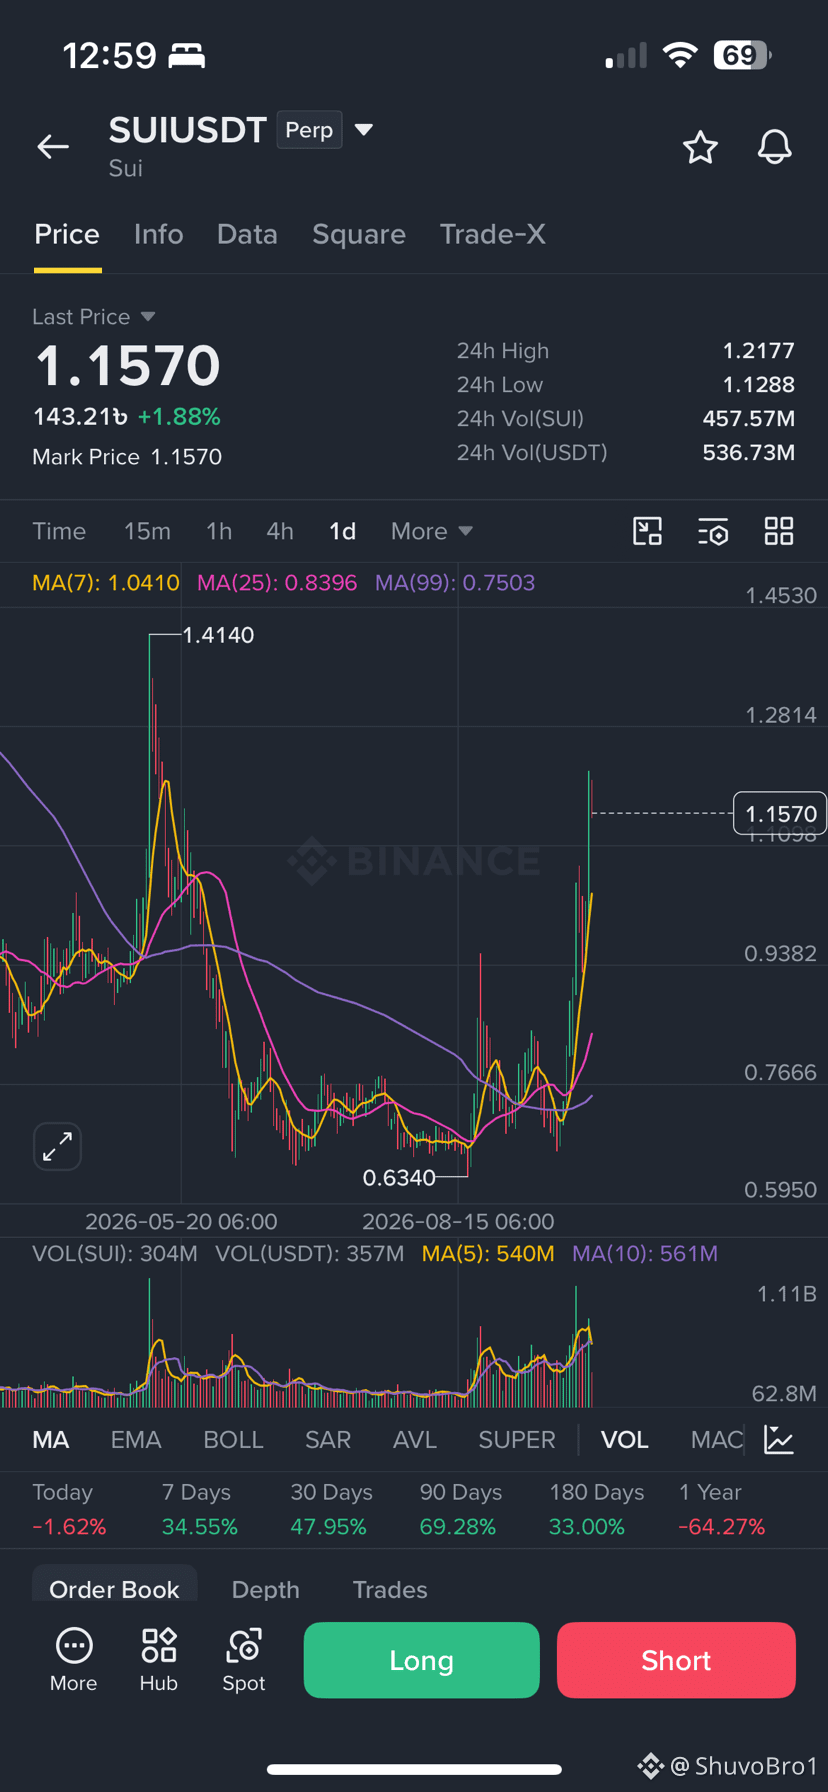Tap the red Short button

[x=676, y=1660]
